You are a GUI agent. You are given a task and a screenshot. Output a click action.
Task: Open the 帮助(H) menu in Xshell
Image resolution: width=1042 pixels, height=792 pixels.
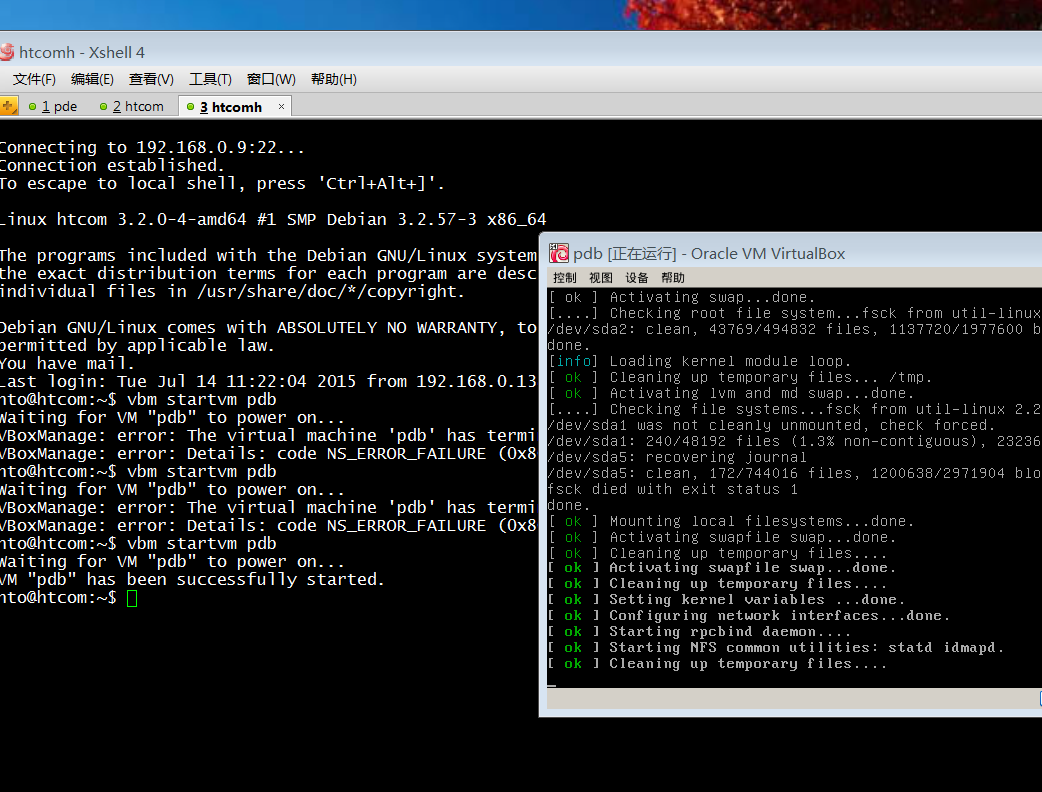pos(334,79)
